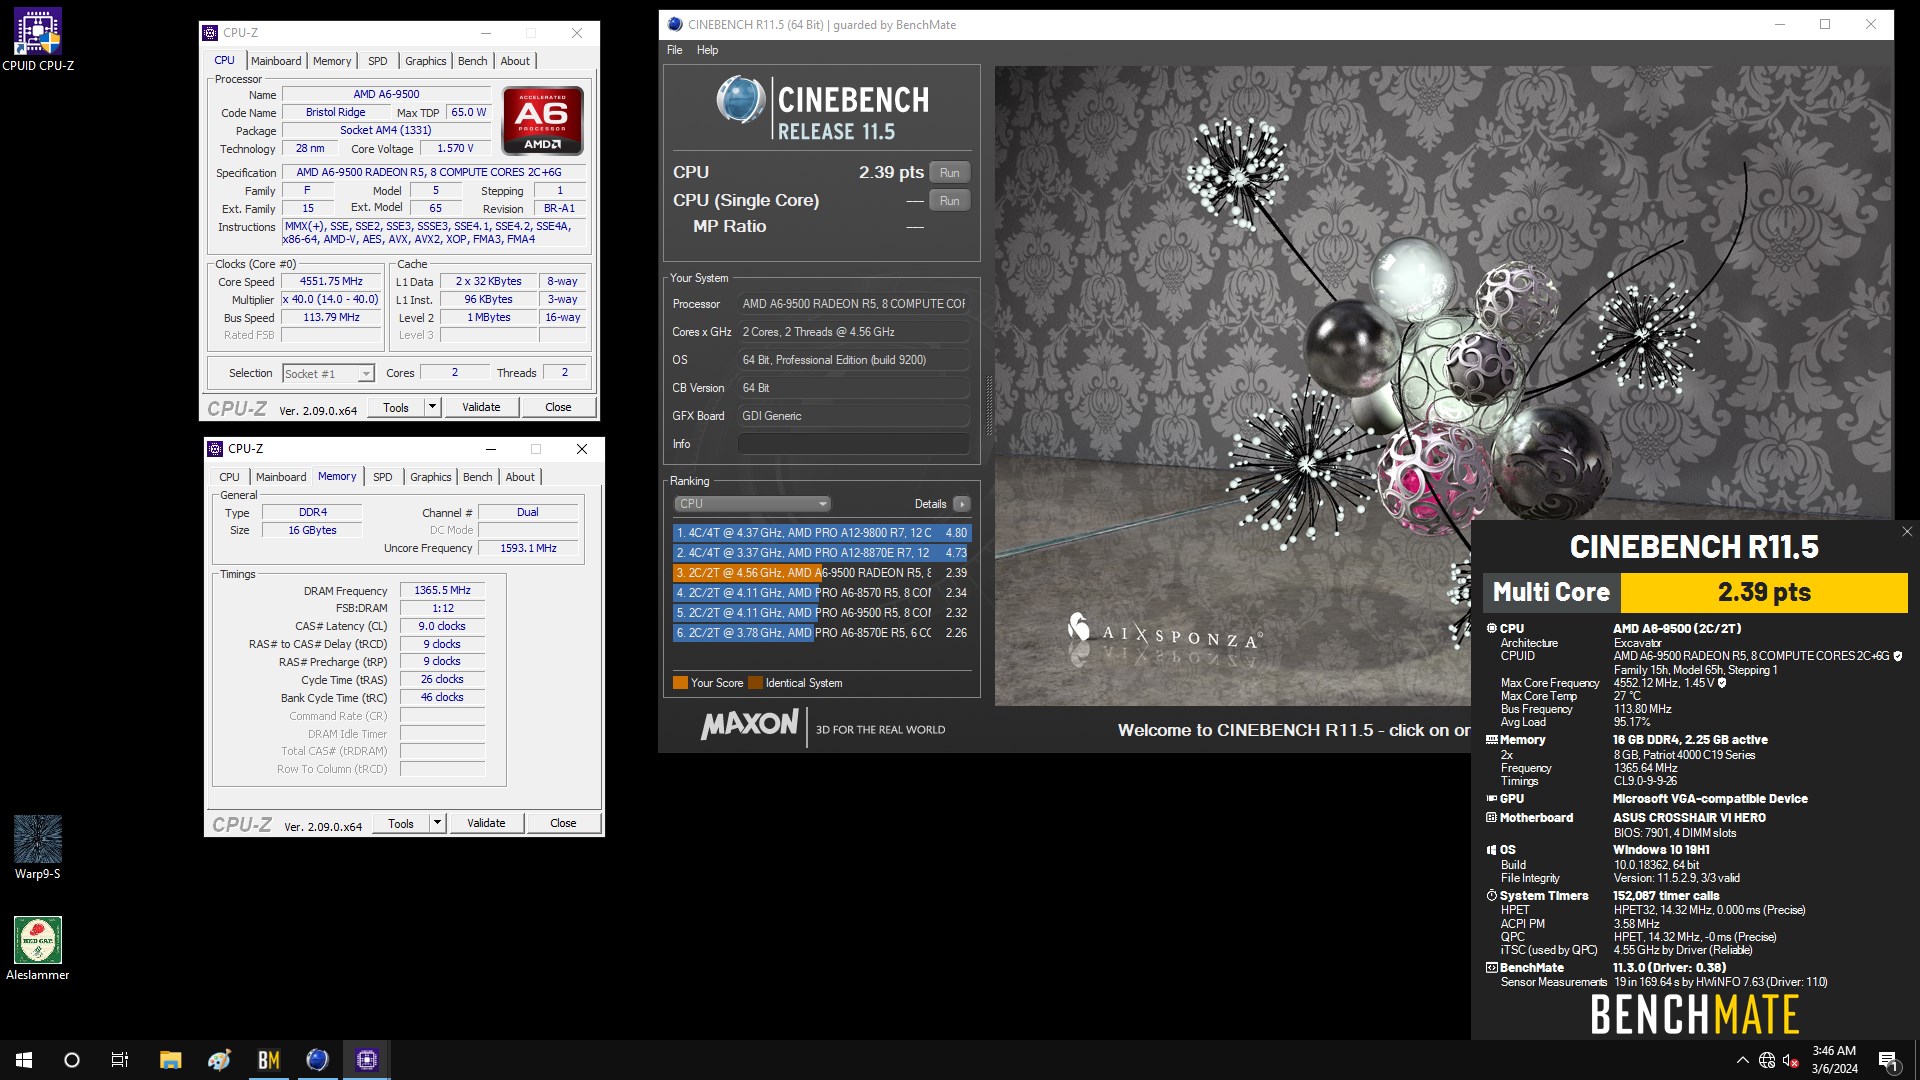The width and height of the screenshot is (1920, 1080).
Task: Close the BenchMate result overlay
Action: point(1906,532)
